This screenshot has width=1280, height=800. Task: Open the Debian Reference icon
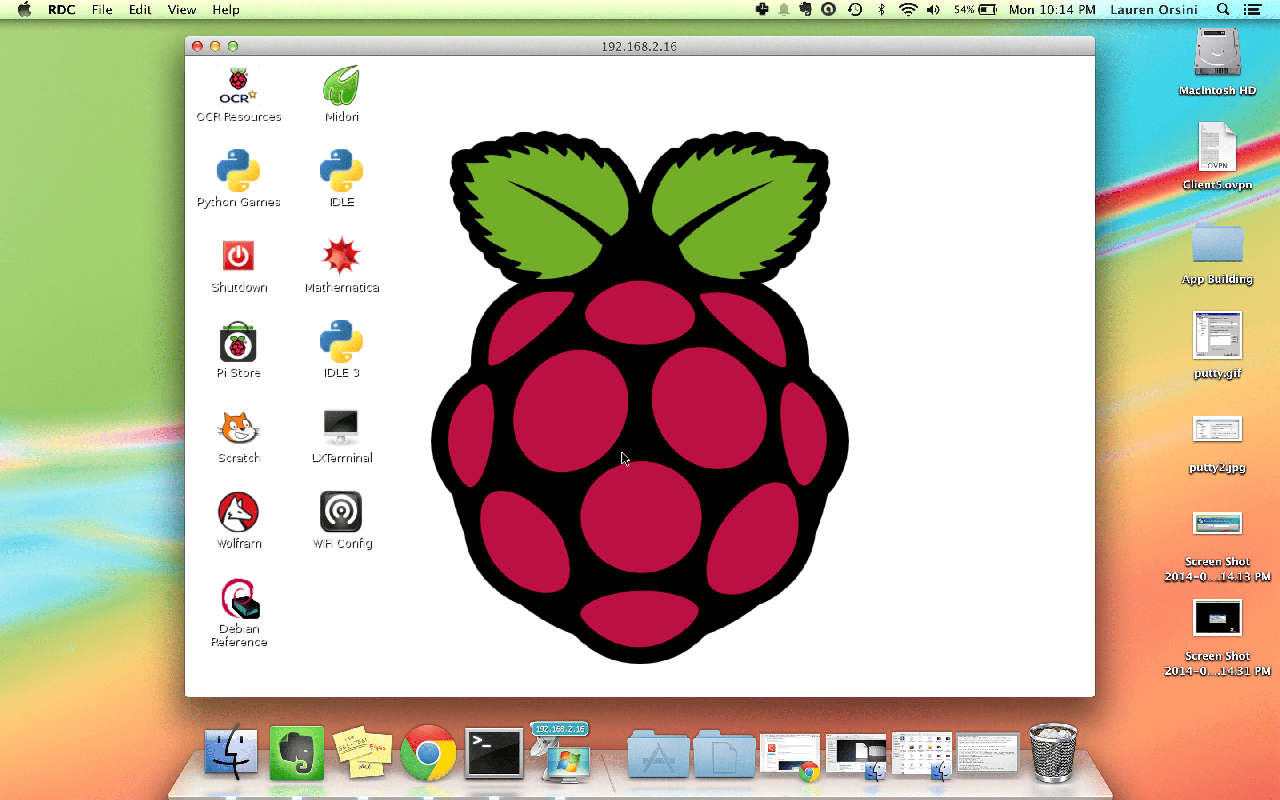pyautogui.click(x=239, y=599)
